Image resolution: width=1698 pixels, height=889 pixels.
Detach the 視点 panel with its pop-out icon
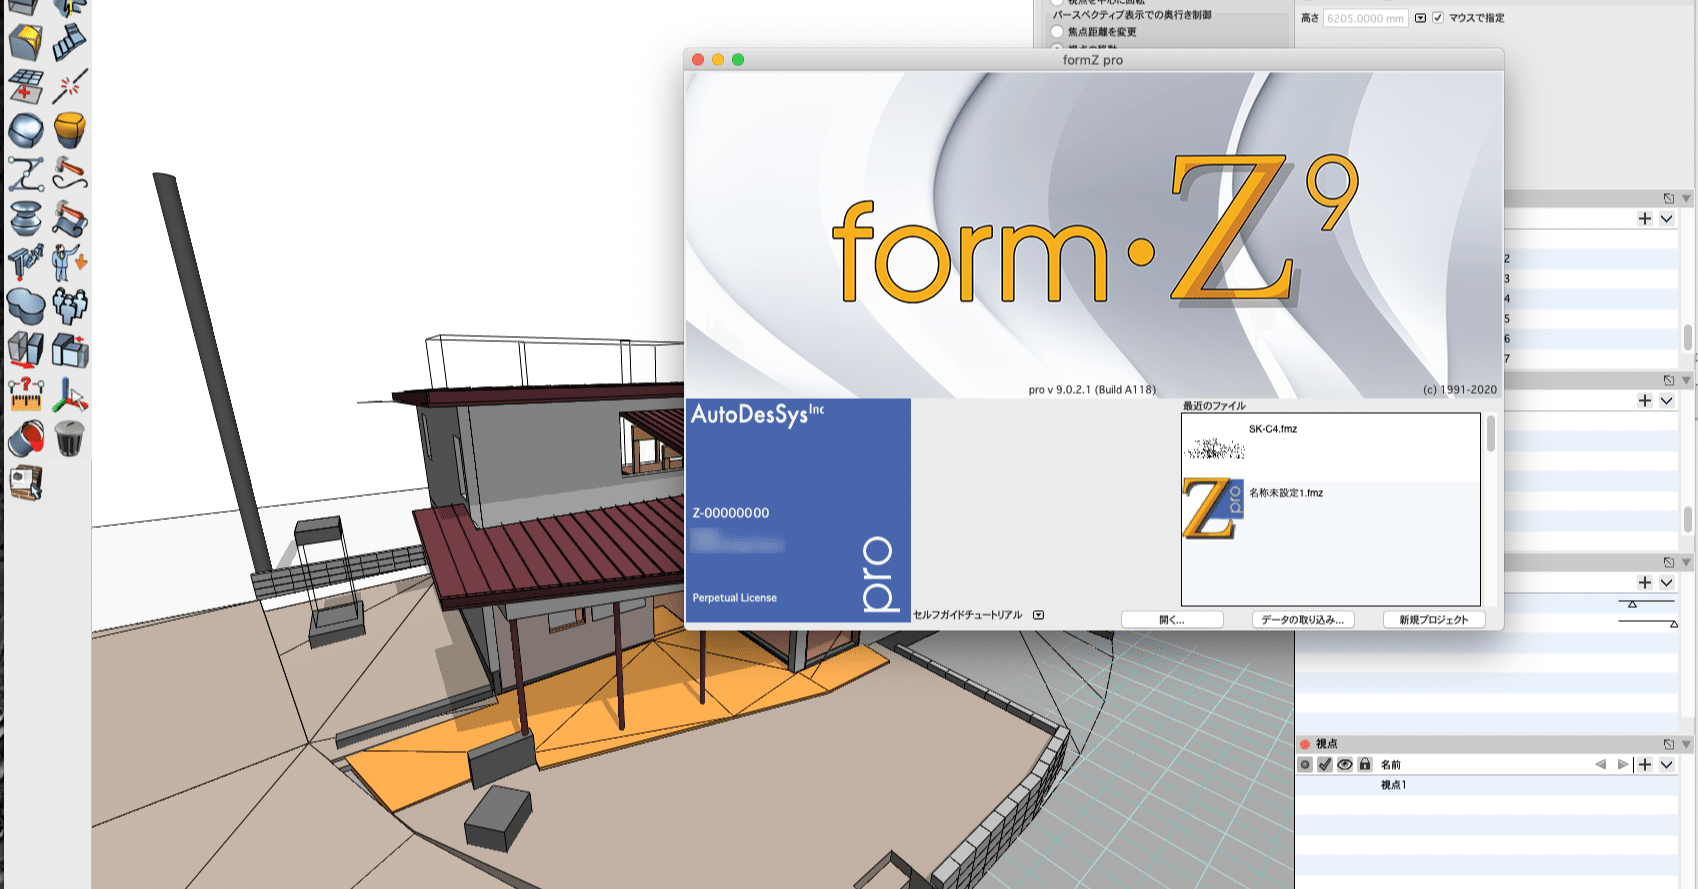pos(1669,744)
